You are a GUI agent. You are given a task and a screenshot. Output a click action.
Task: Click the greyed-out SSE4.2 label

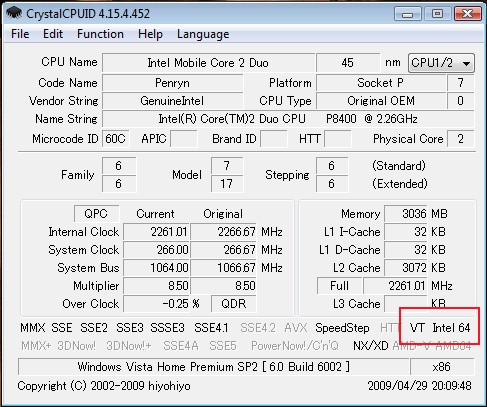coord(258,328)
